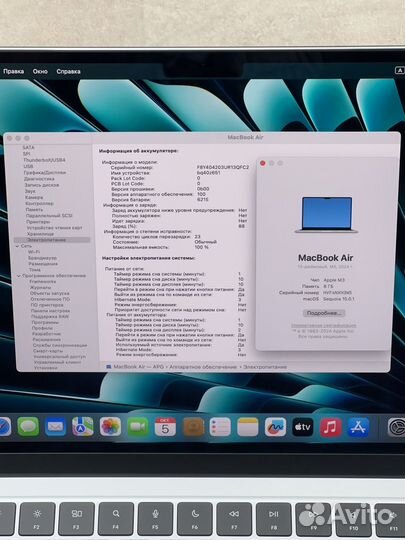Click Аппаратное обеспечение in path bar
Screen dimensions: 405x540
[203, 367]
